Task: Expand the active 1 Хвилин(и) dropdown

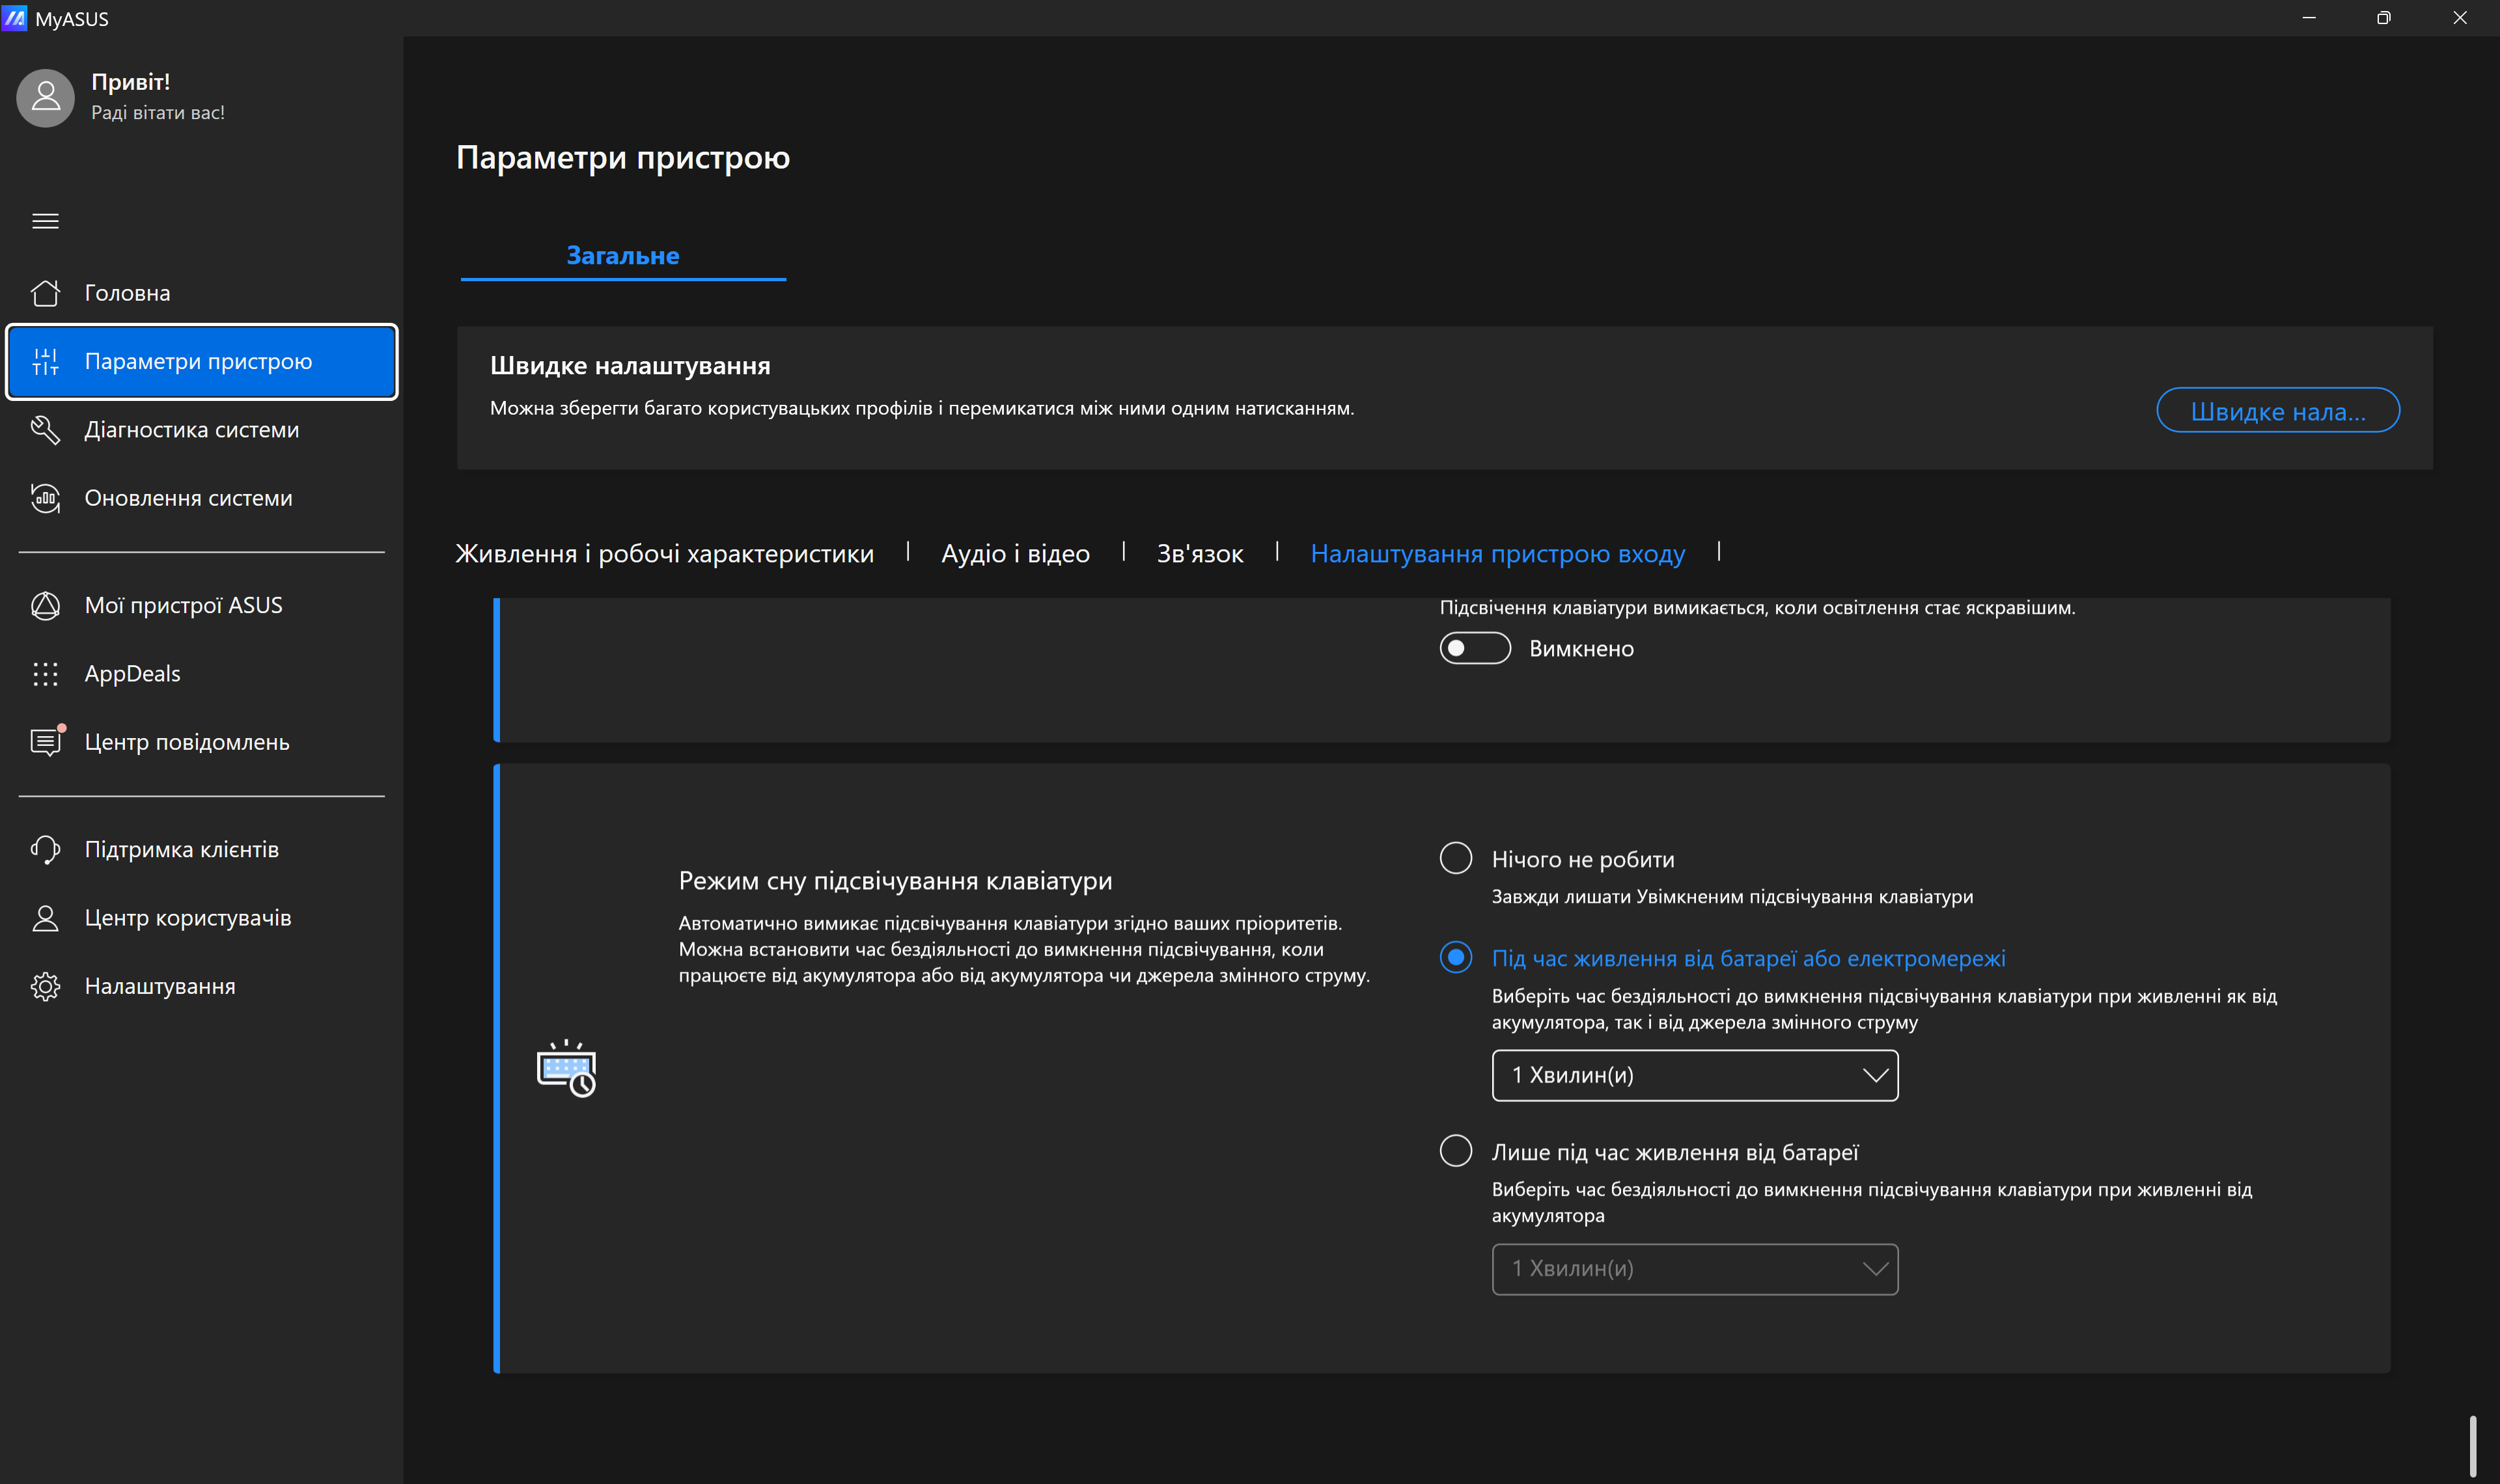Action: point(1694,1076)
